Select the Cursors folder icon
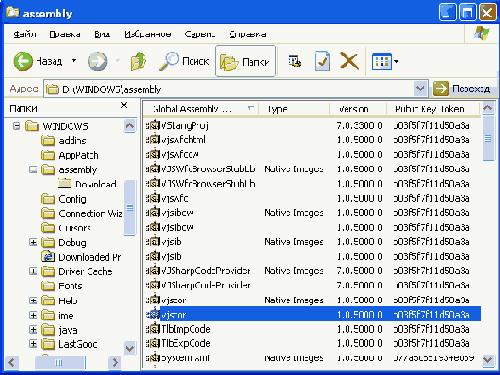The height and width of the screenshot is (375, 500). click(48, 228)
